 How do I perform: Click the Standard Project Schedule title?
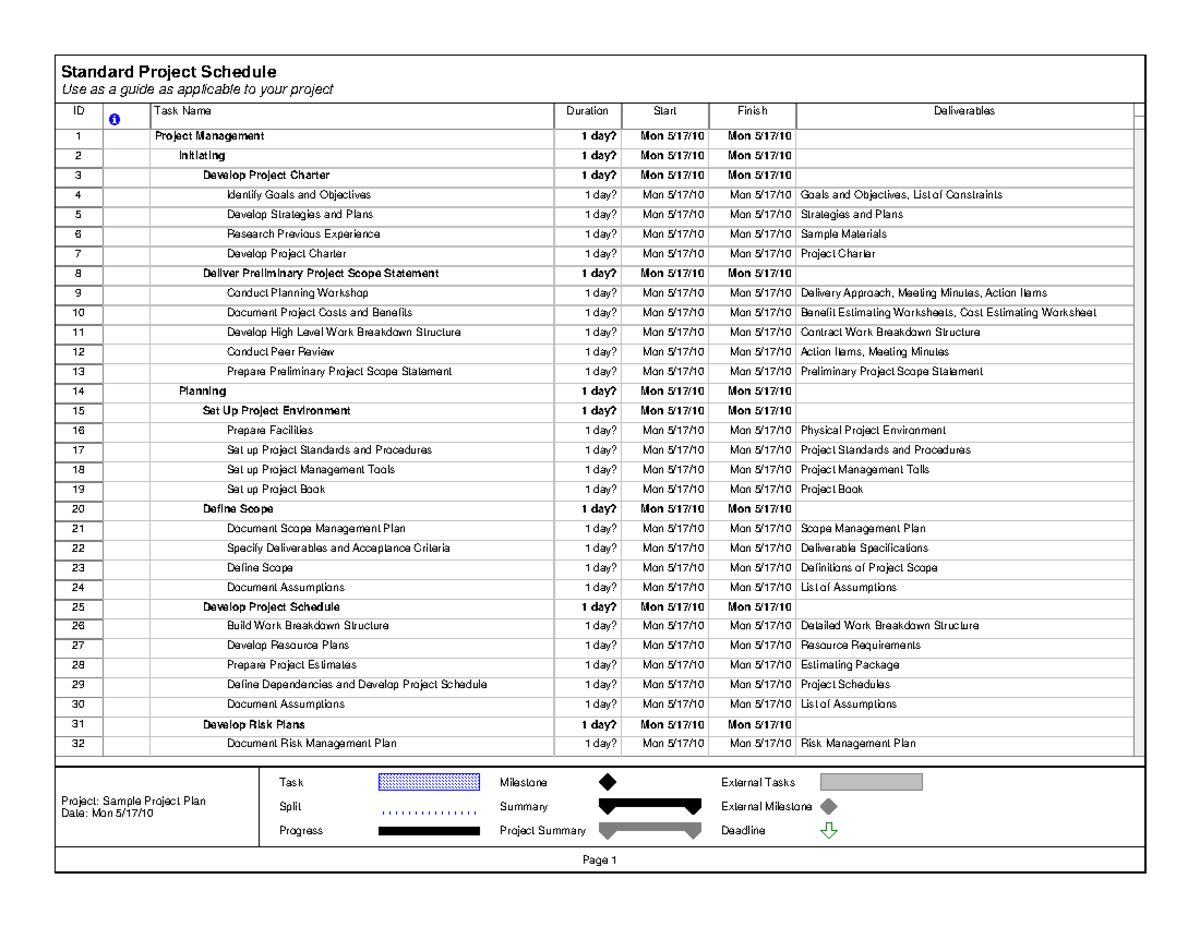168,71
